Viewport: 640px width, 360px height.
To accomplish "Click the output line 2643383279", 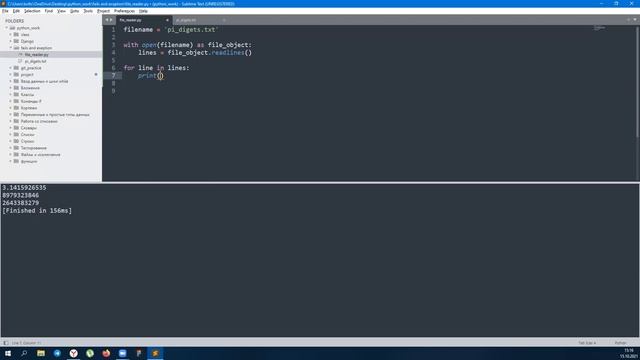I will [x=20, y=203].
